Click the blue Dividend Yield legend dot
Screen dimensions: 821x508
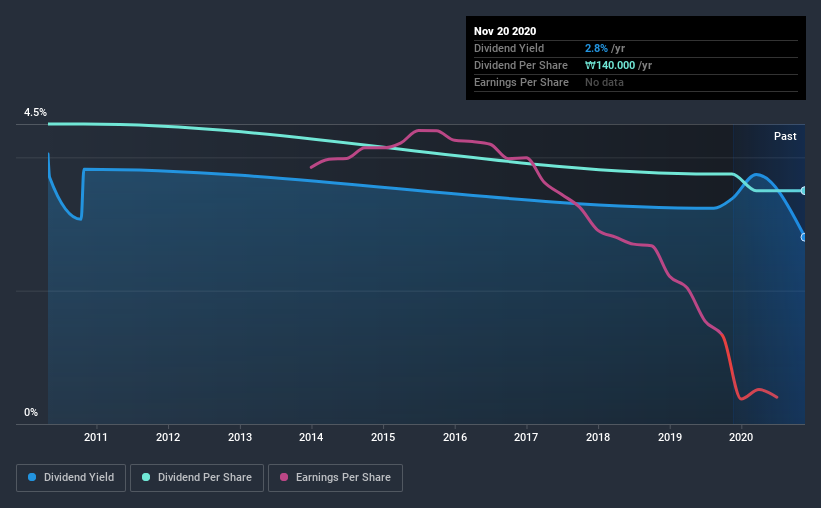pyautogui.click(x=32, y=477)
